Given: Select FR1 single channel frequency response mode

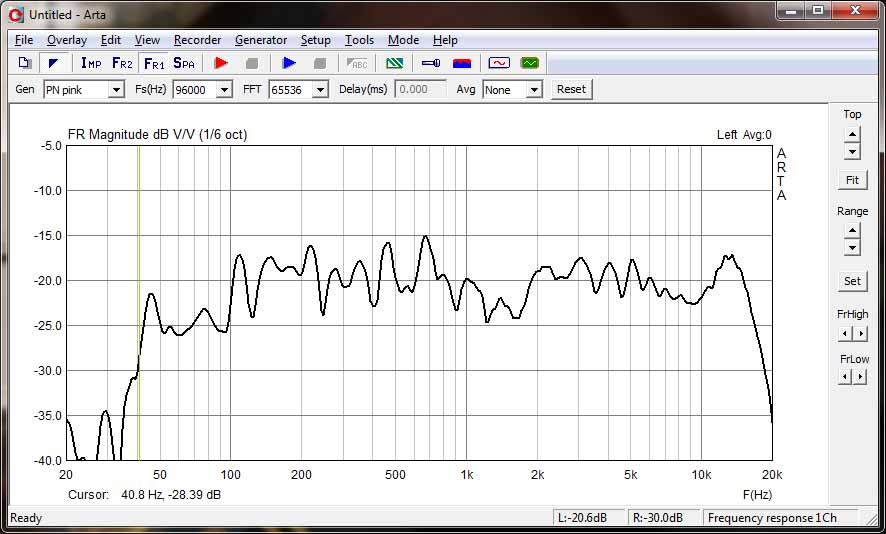Looking at the screenshot, I should click(154, 63).
